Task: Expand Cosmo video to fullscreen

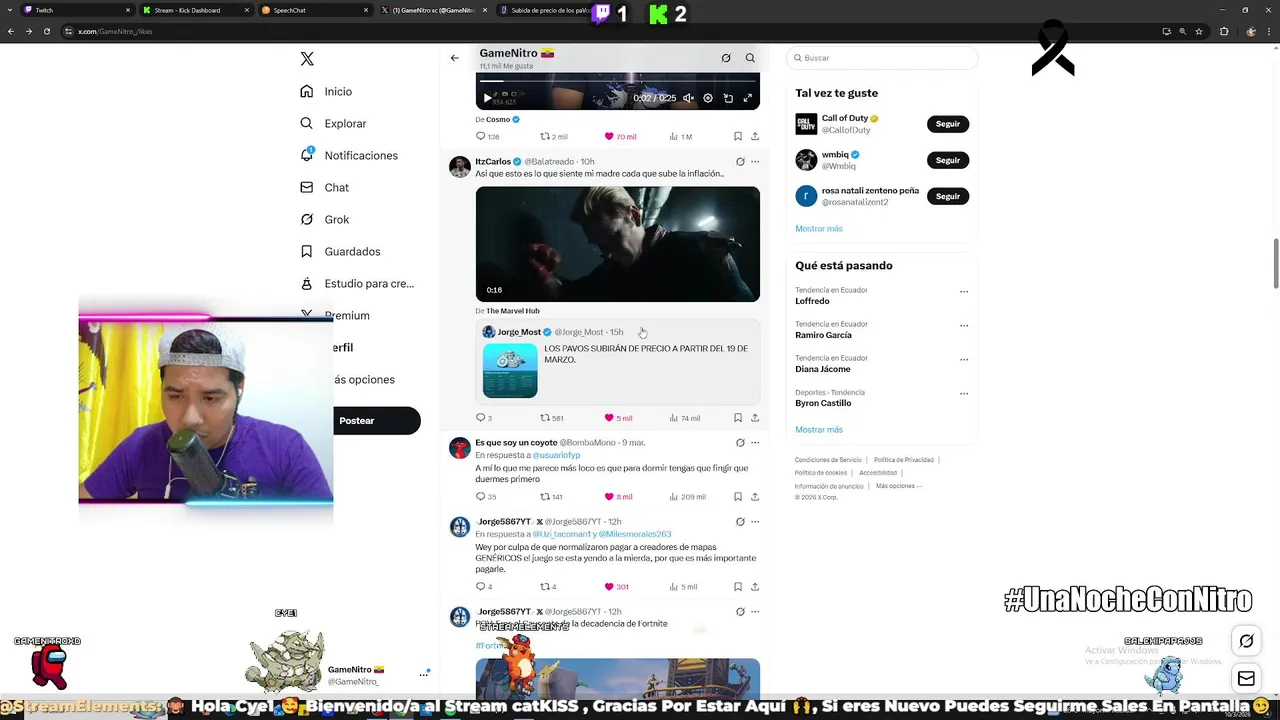Action: pyautogui.click(x=747, y=98)
